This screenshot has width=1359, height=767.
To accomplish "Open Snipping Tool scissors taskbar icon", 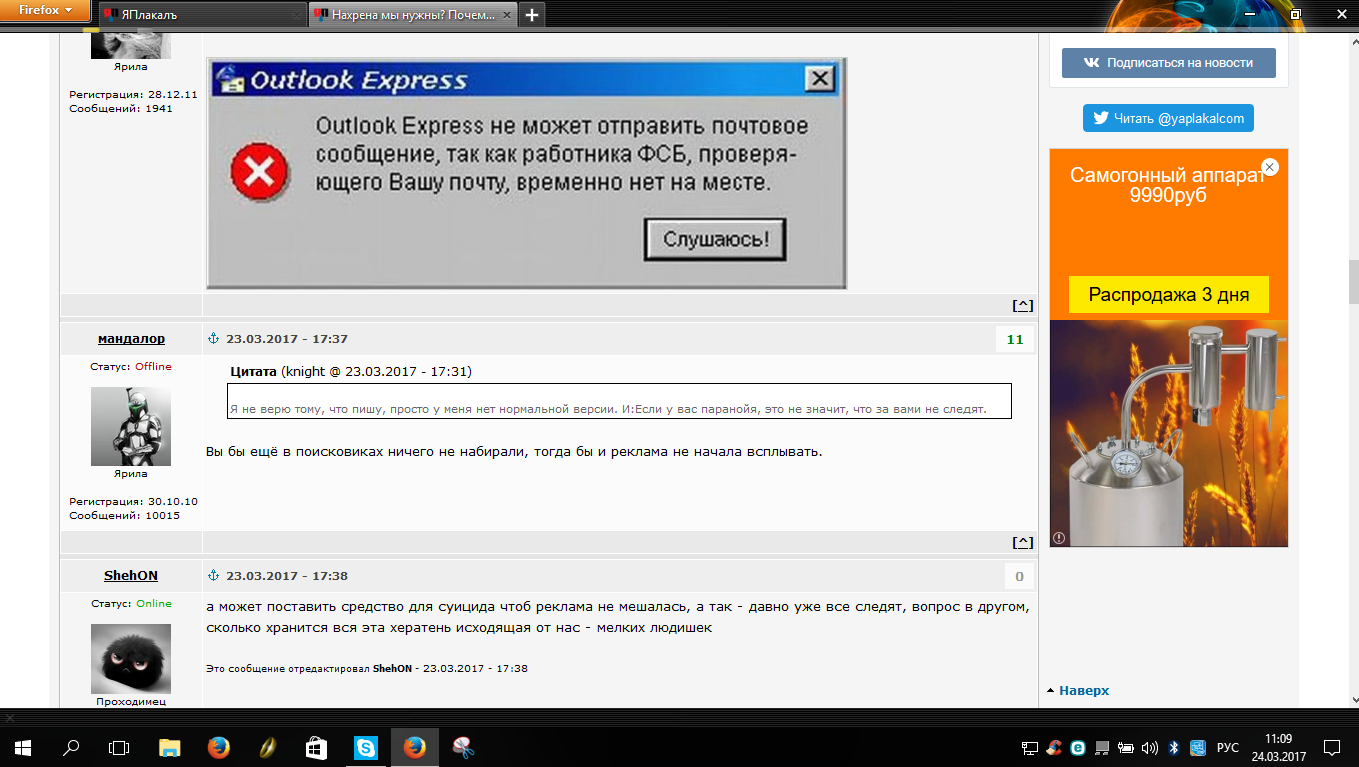I will pos(463,747).
